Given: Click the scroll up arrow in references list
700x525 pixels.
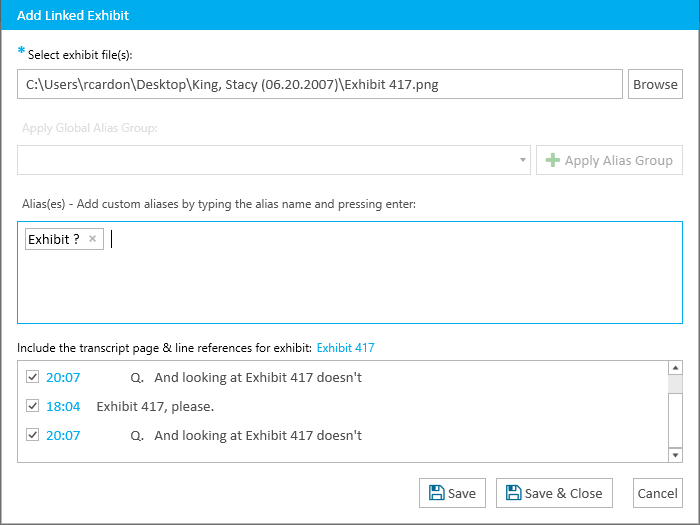Looking at the screenshot, I should click(x=675, y=368).
